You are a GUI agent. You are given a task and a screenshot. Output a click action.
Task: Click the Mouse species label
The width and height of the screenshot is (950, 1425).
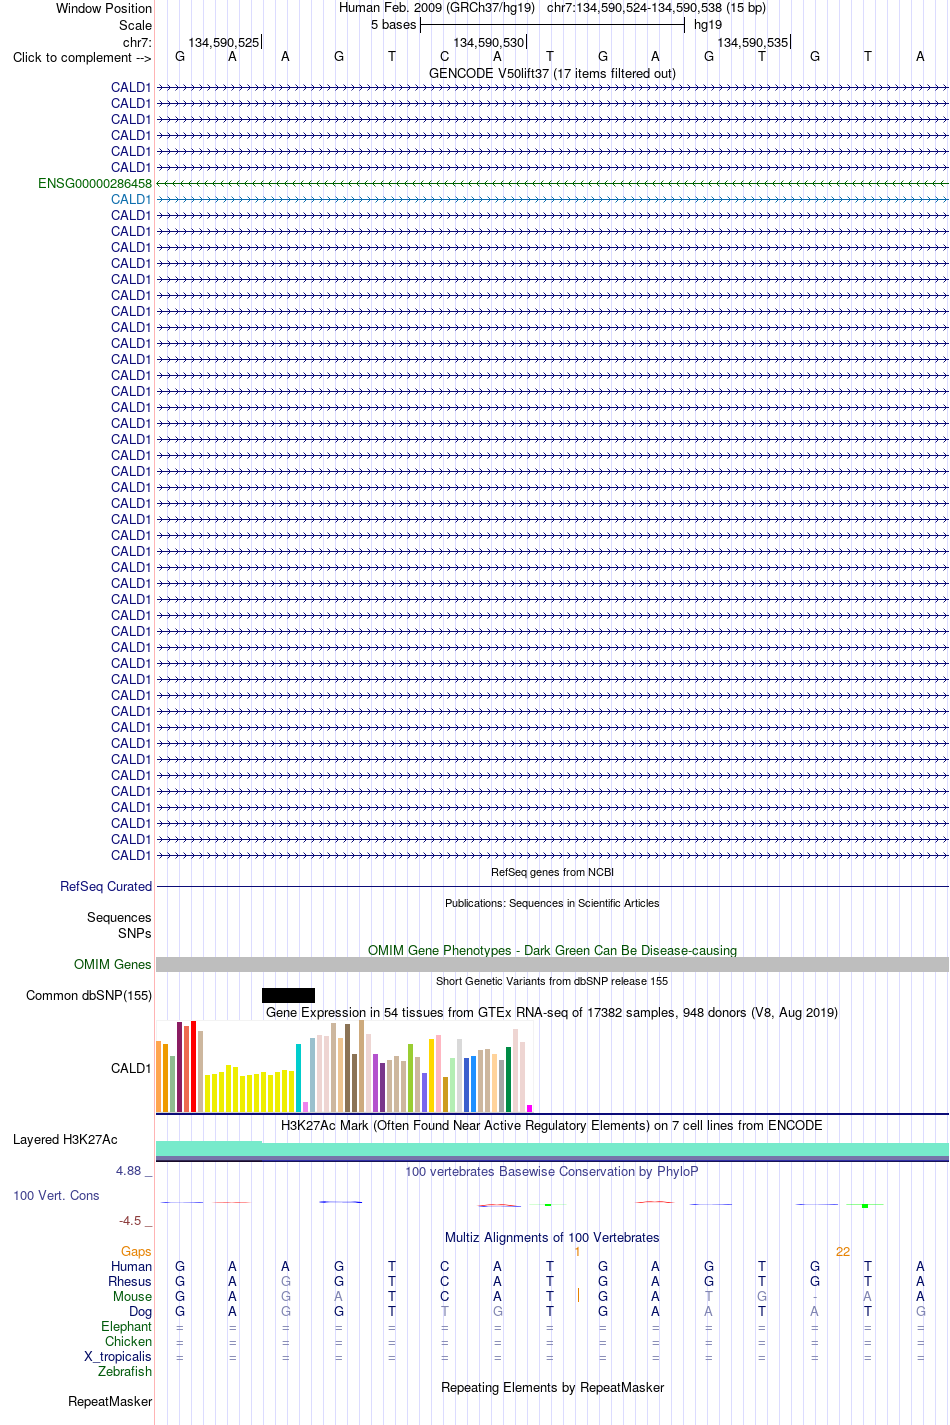(132, 1296)
